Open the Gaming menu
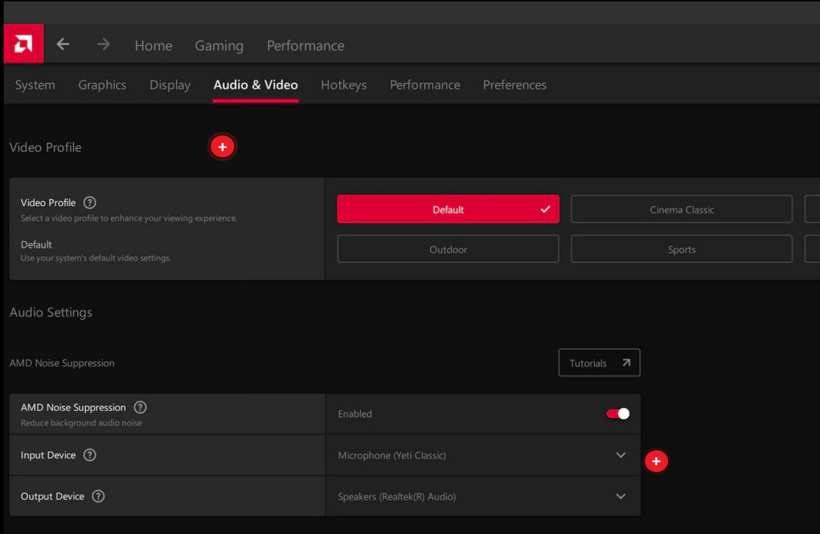 pyautogui.click(x=219, y=45)
